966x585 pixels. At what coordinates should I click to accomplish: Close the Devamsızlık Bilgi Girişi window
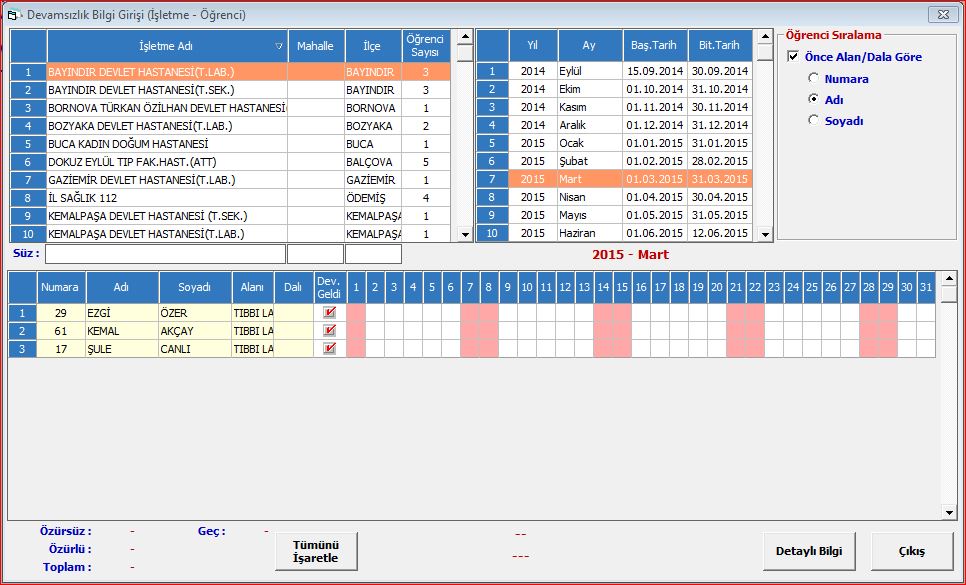click(x=939, y=14)
